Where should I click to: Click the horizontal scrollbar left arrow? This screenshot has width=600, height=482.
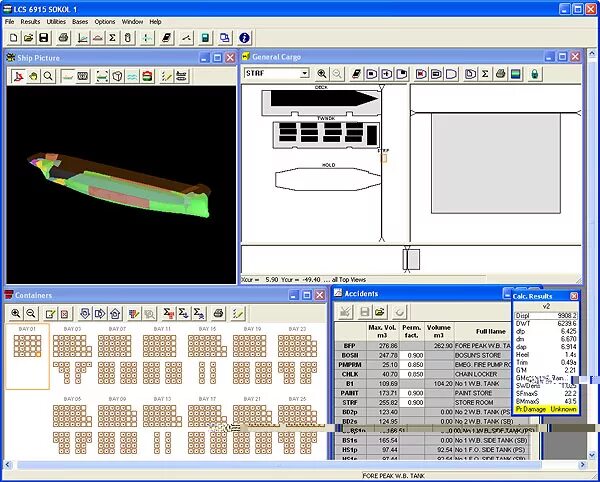(8, 465)
